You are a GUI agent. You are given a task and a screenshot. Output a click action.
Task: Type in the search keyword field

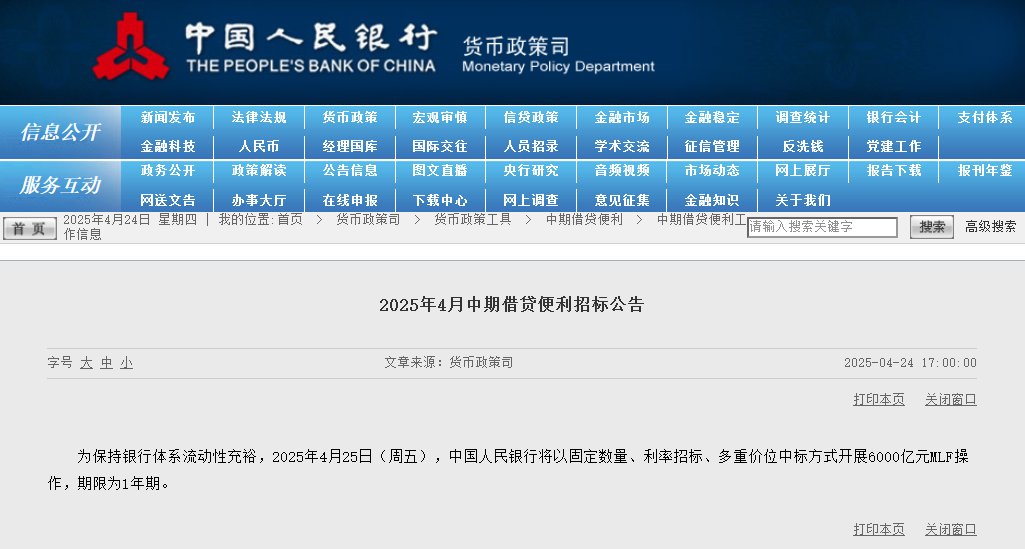822,227
